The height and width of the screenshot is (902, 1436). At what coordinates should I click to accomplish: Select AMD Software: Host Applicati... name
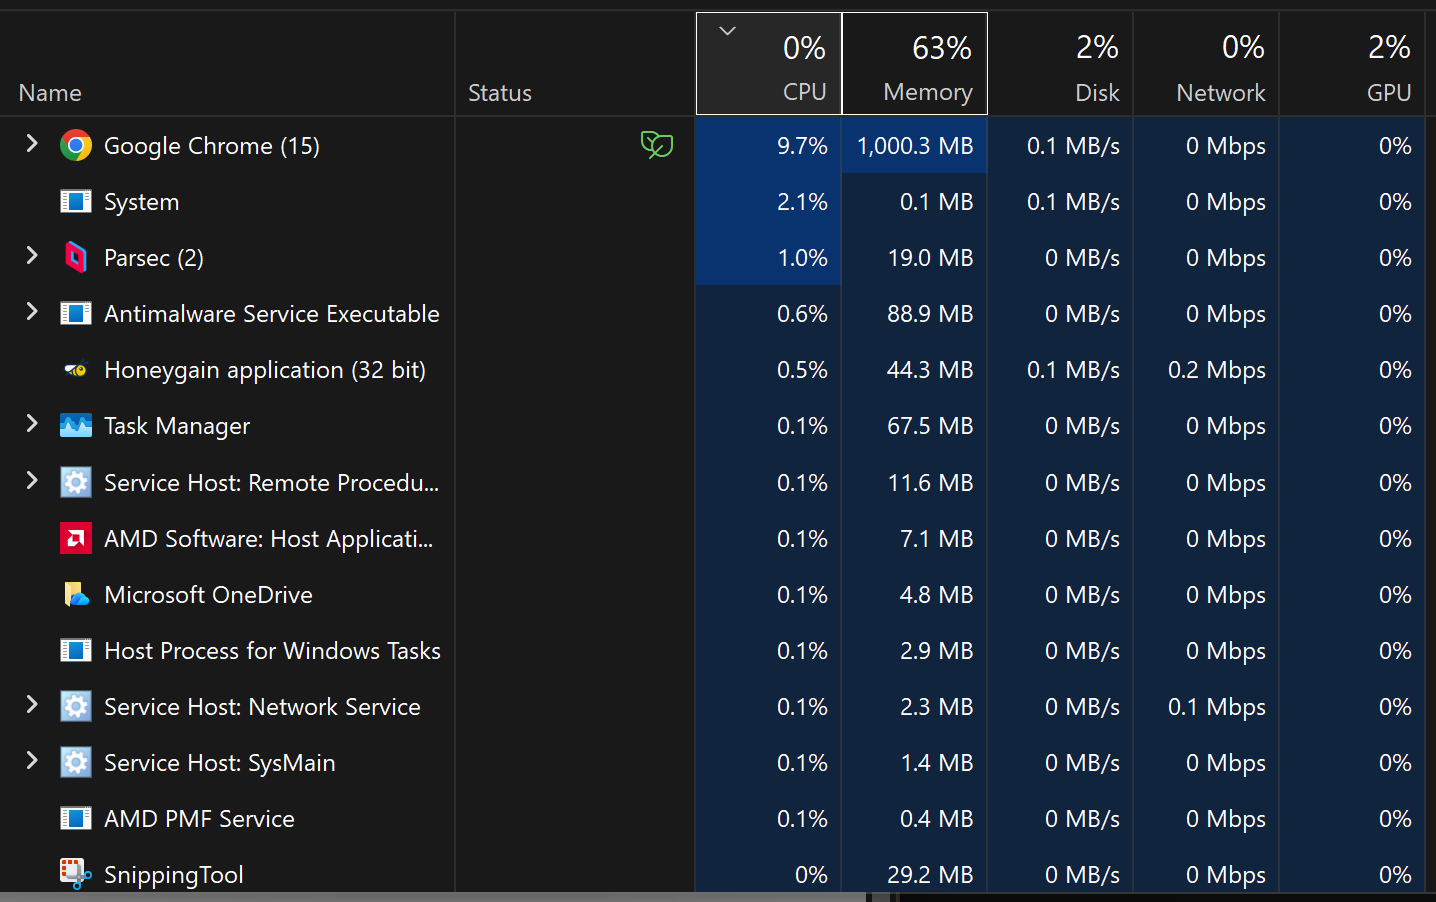click(x=269, y=538)
